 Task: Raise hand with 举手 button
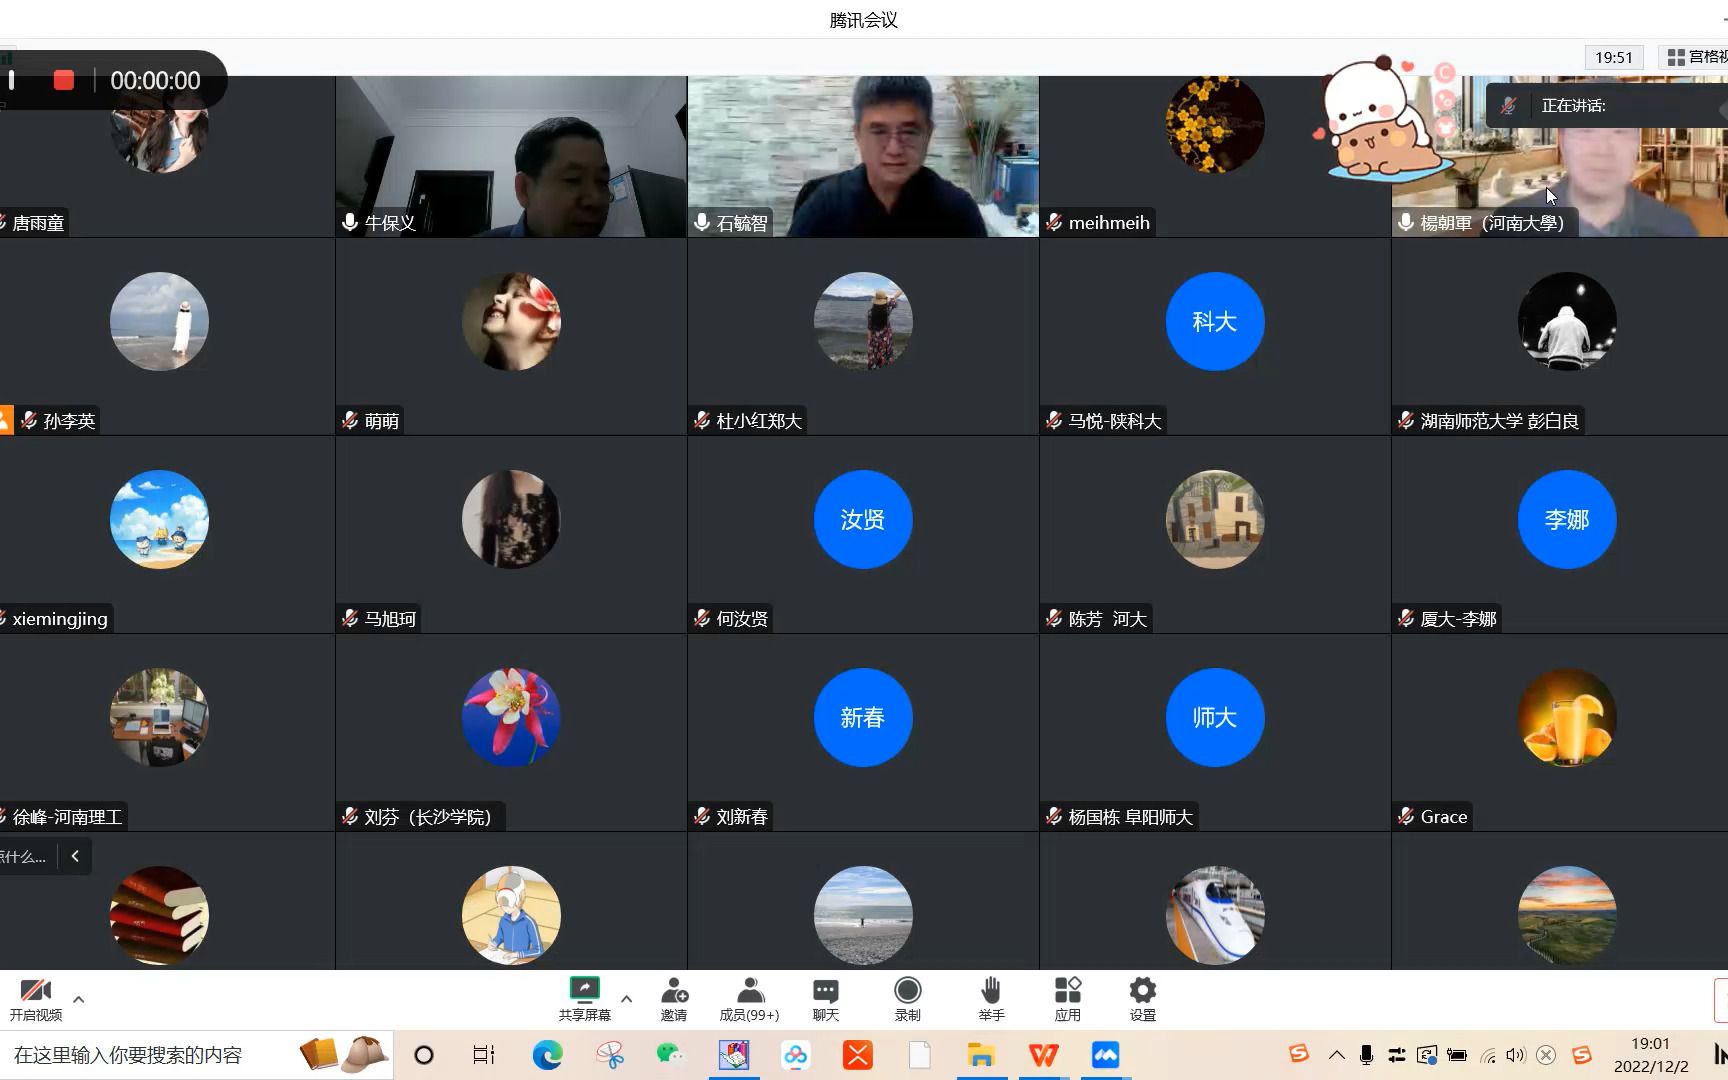pyautogui.click(x=991, y=999)
